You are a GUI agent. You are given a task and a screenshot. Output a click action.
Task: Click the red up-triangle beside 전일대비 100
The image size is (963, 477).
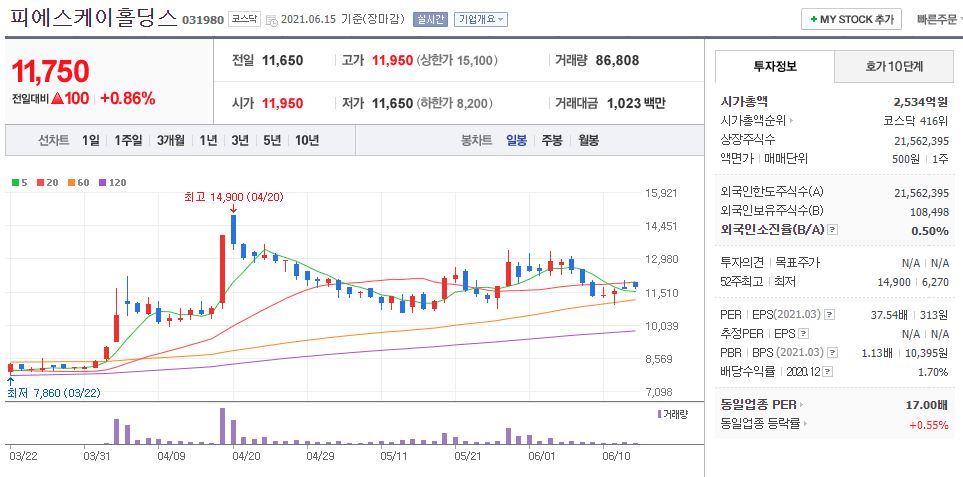tap(57, 98)
